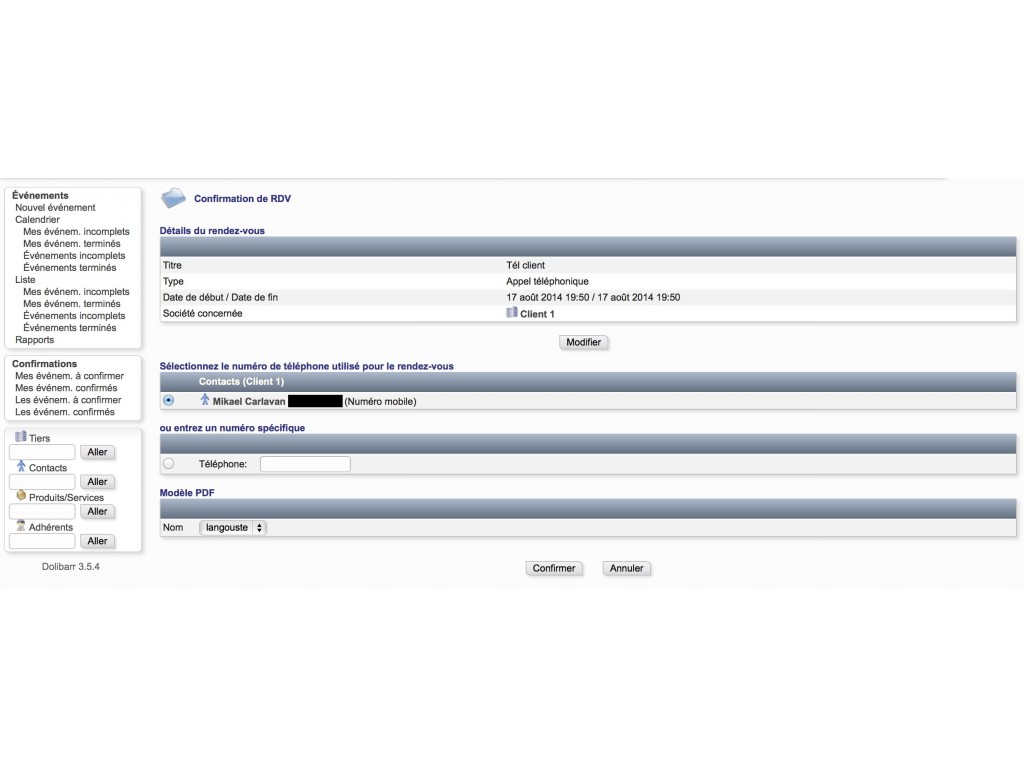
Task: Open Mes événem. terminés under Liste
Action: pos(72,304)
